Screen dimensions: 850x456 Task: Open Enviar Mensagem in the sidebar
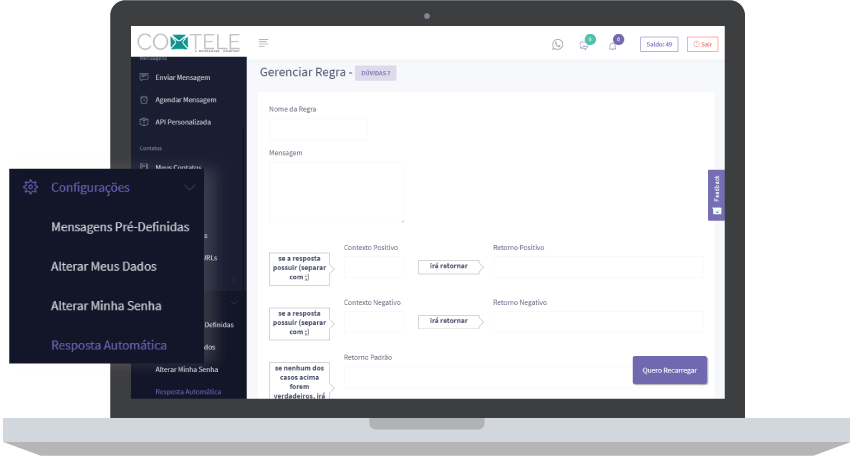click(183, 78)
